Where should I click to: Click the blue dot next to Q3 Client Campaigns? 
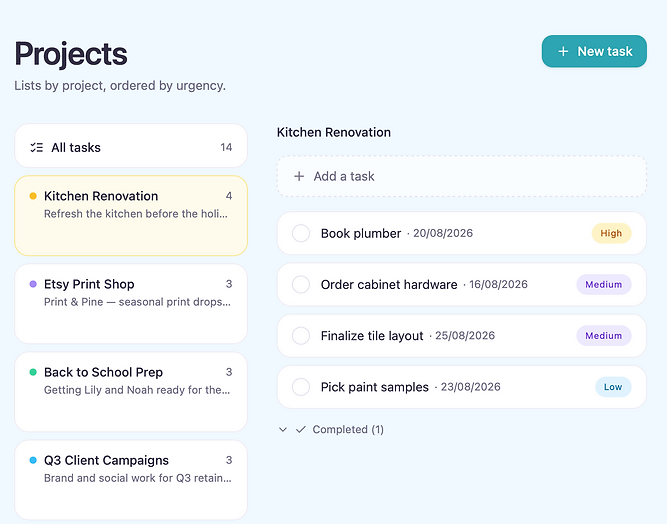tap(33, 460)
